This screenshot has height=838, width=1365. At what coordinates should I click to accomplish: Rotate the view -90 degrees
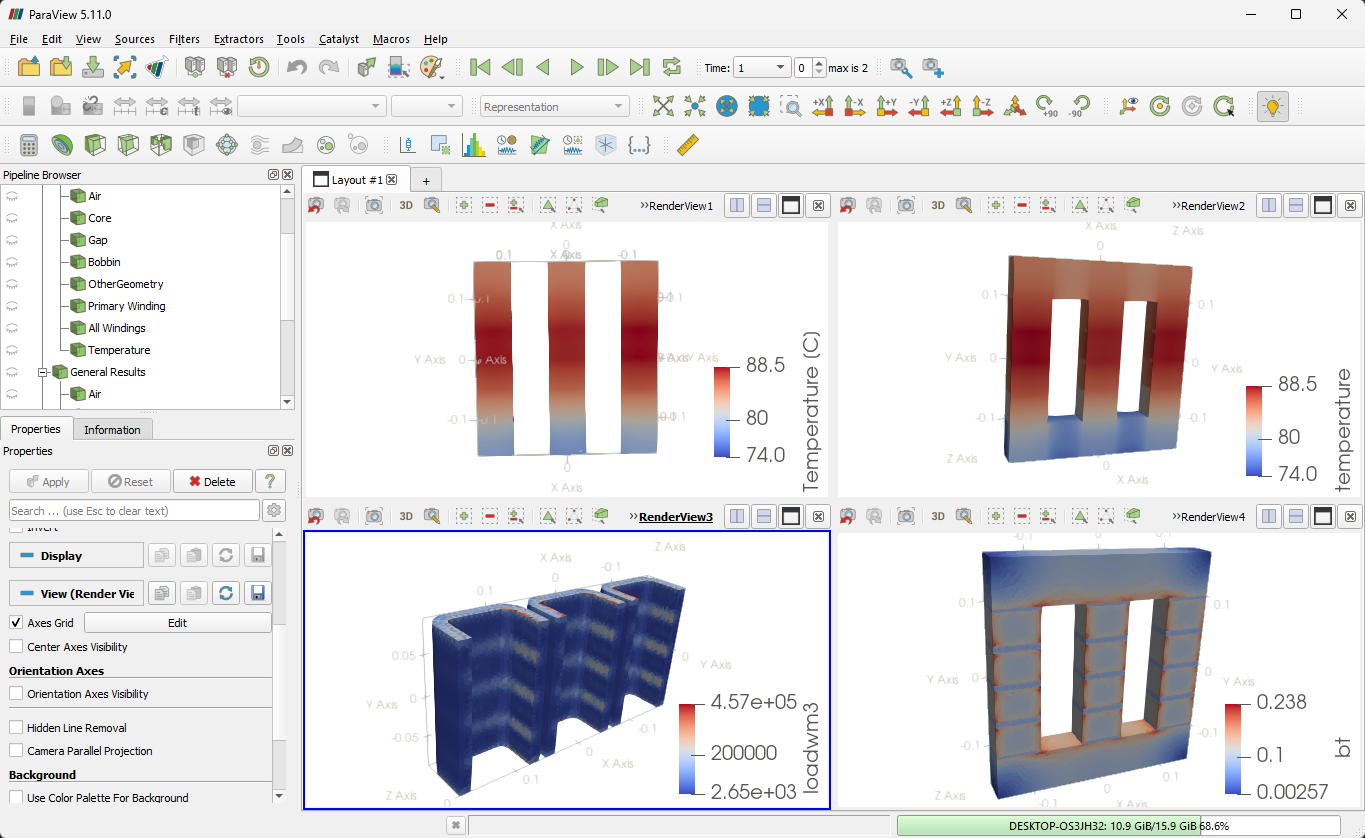pos(1079,106)
